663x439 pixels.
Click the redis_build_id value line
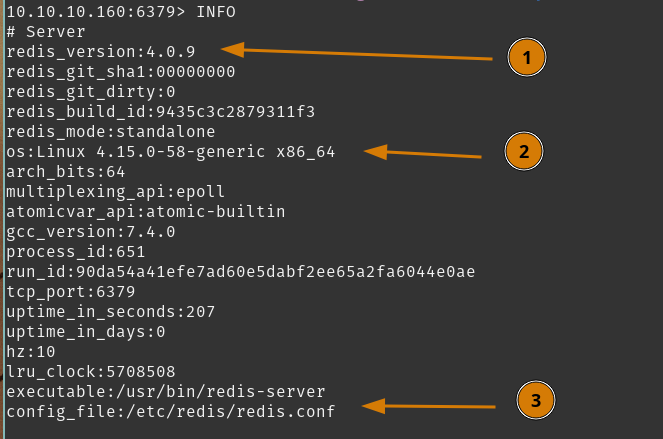point(160,112)
